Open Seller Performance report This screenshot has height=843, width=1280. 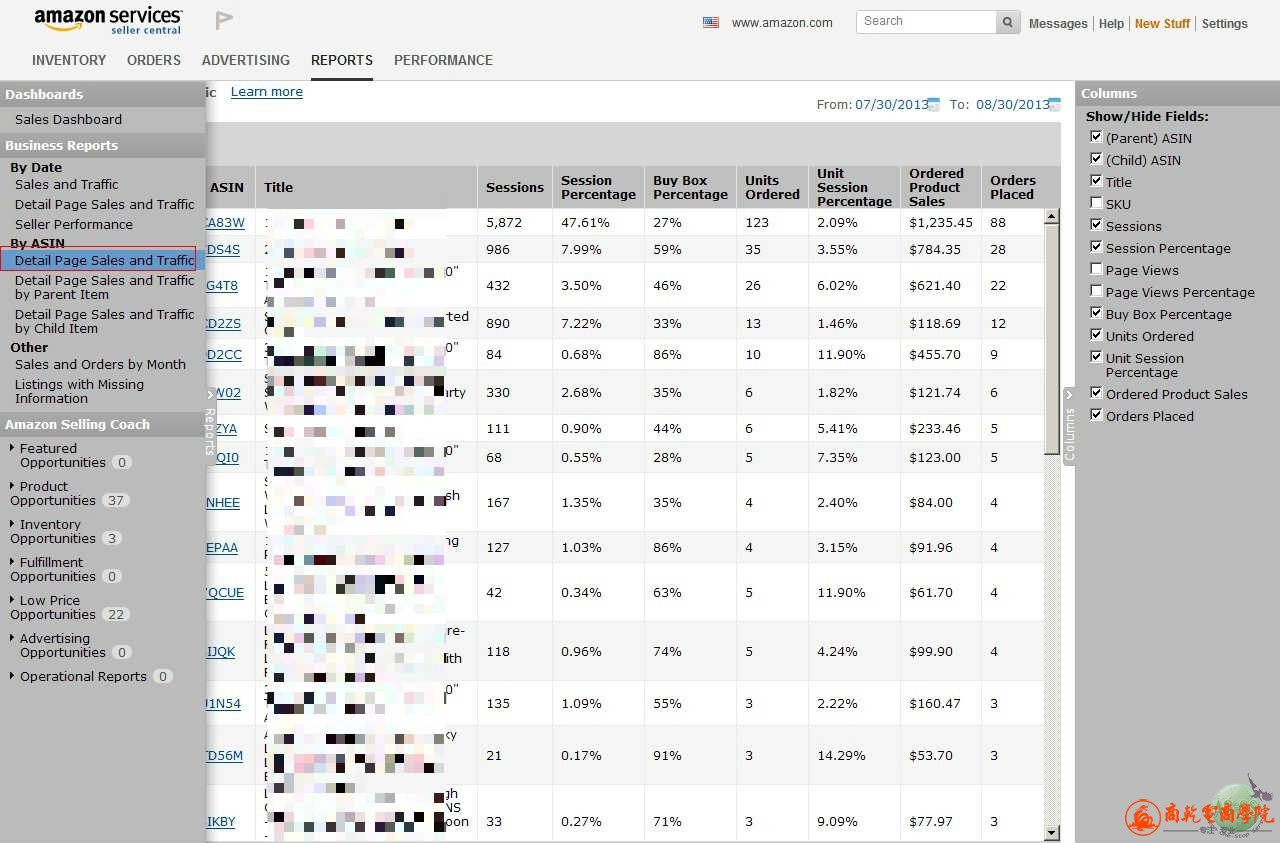(x=74, y=224)
